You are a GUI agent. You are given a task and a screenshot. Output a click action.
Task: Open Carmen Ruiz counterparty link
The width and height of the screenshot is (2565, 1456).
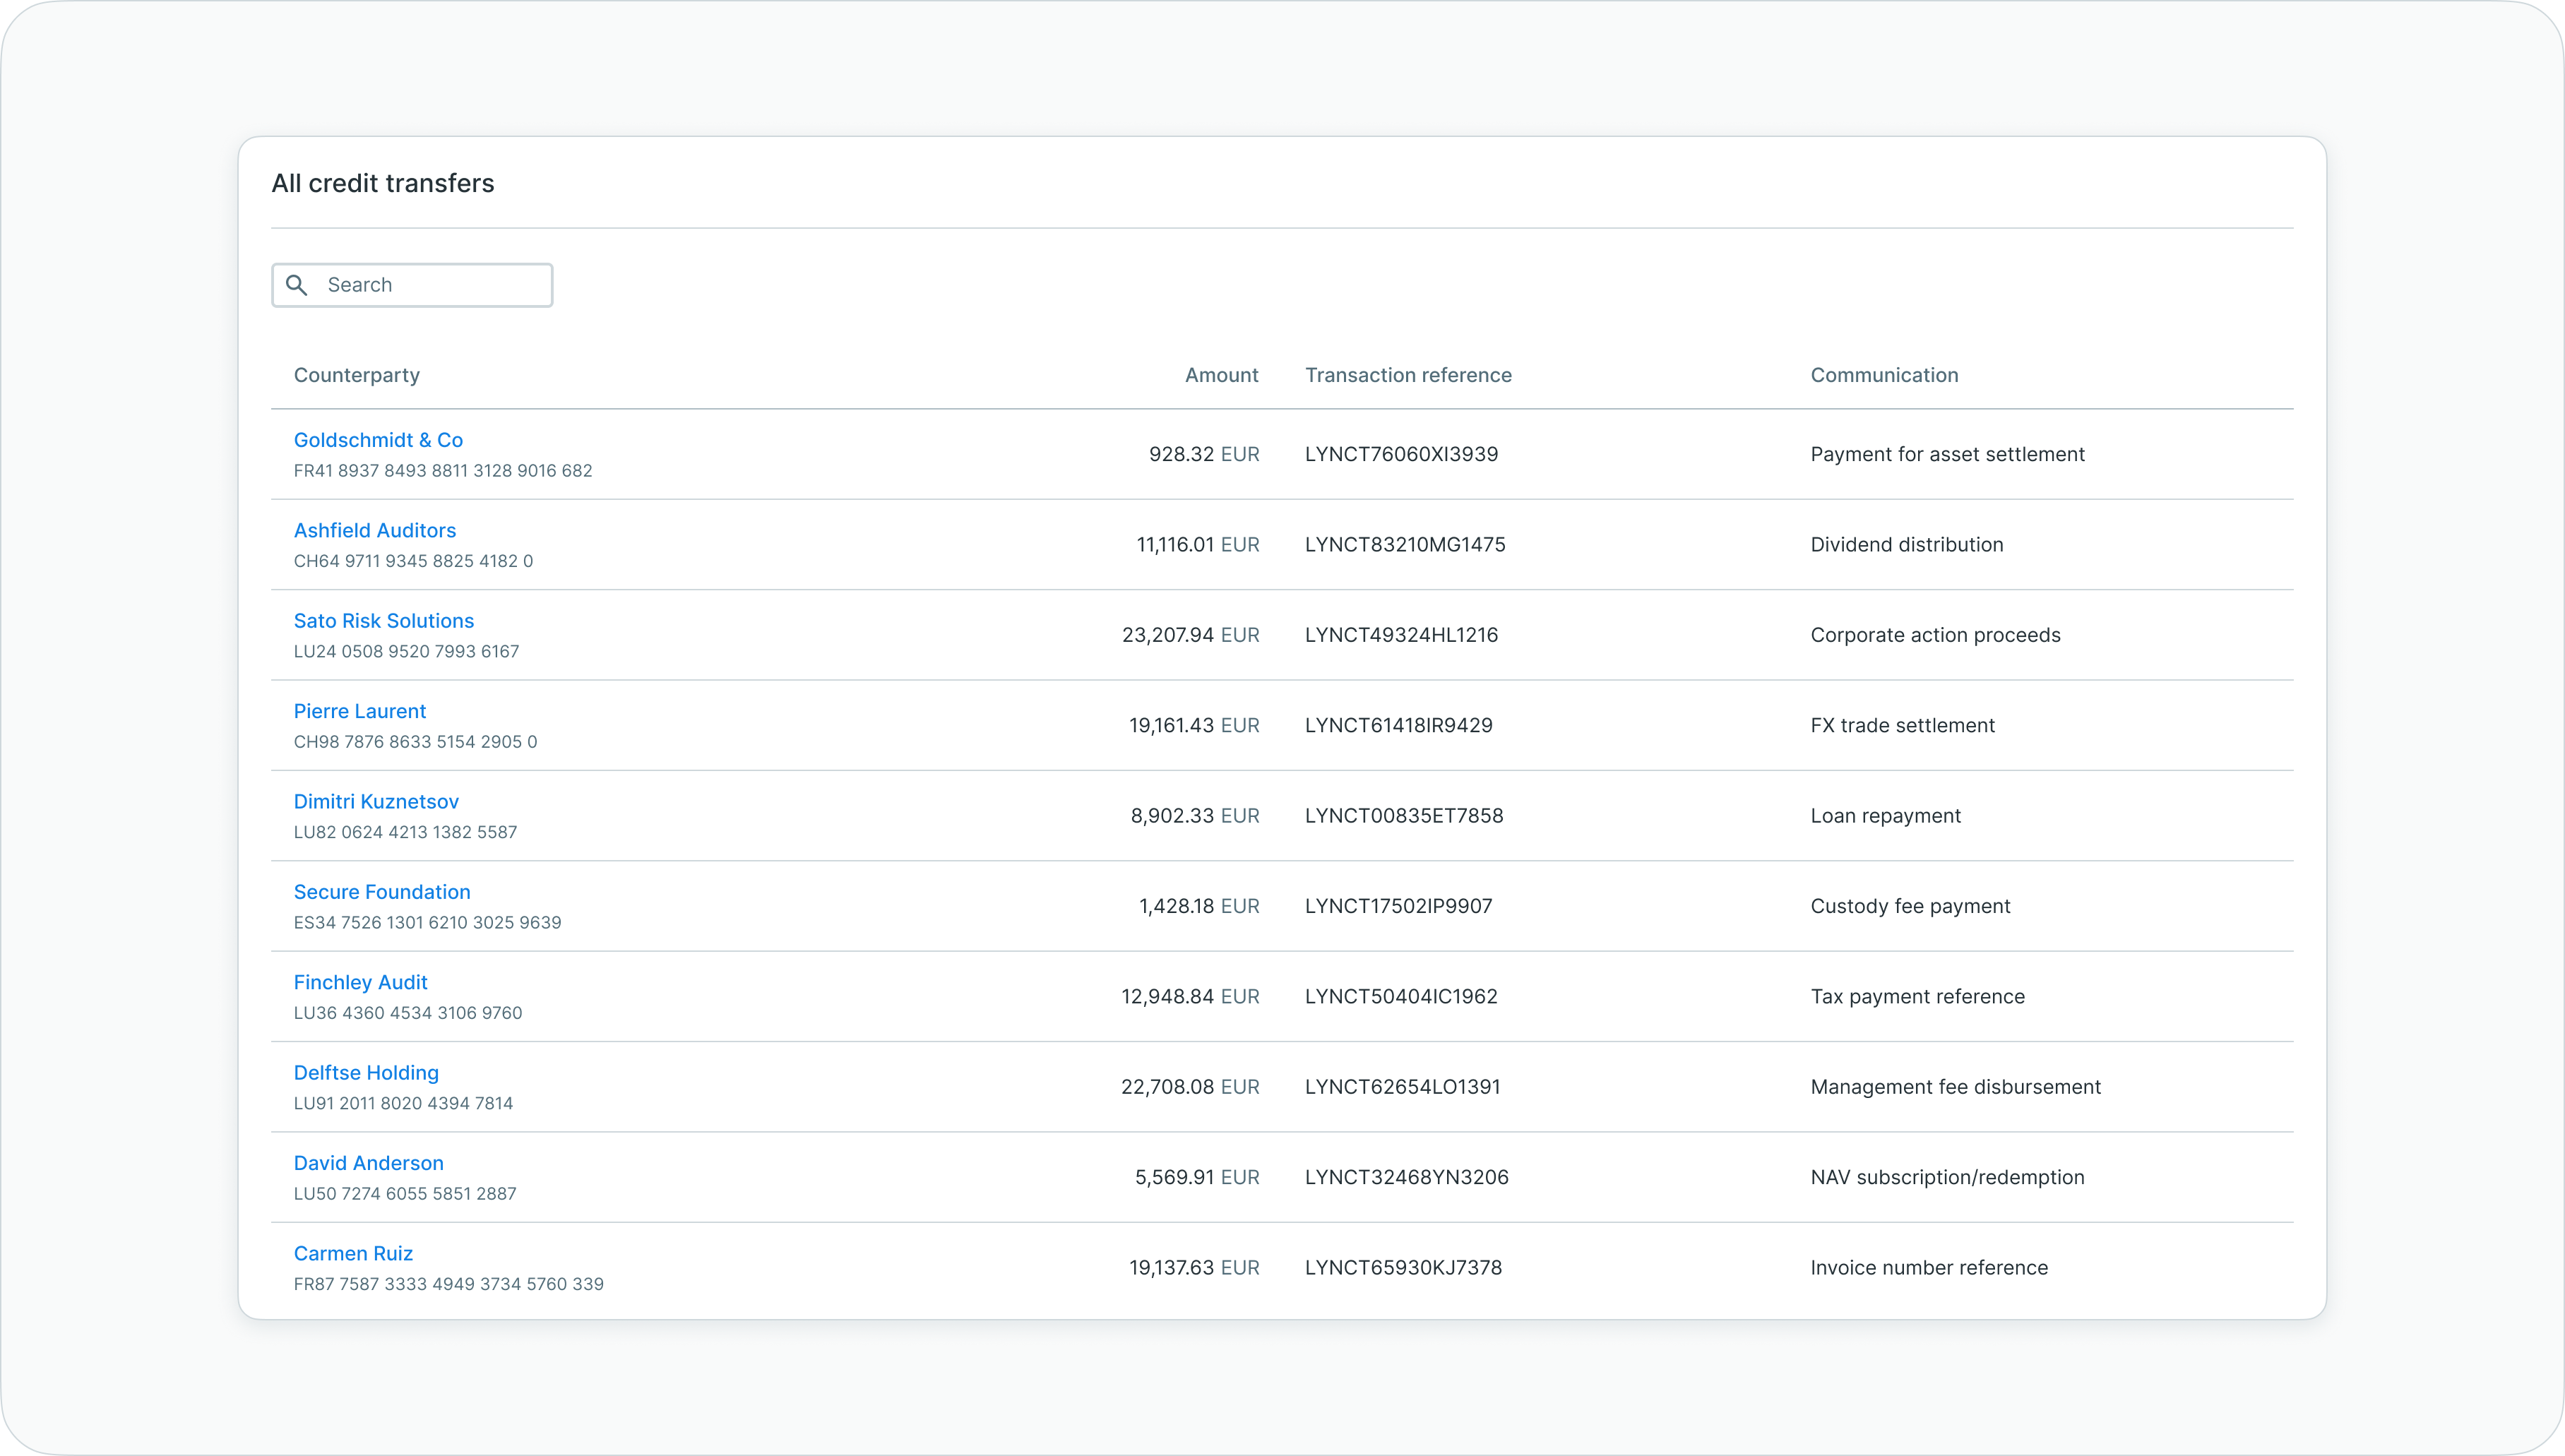[x=353, y=1253]
